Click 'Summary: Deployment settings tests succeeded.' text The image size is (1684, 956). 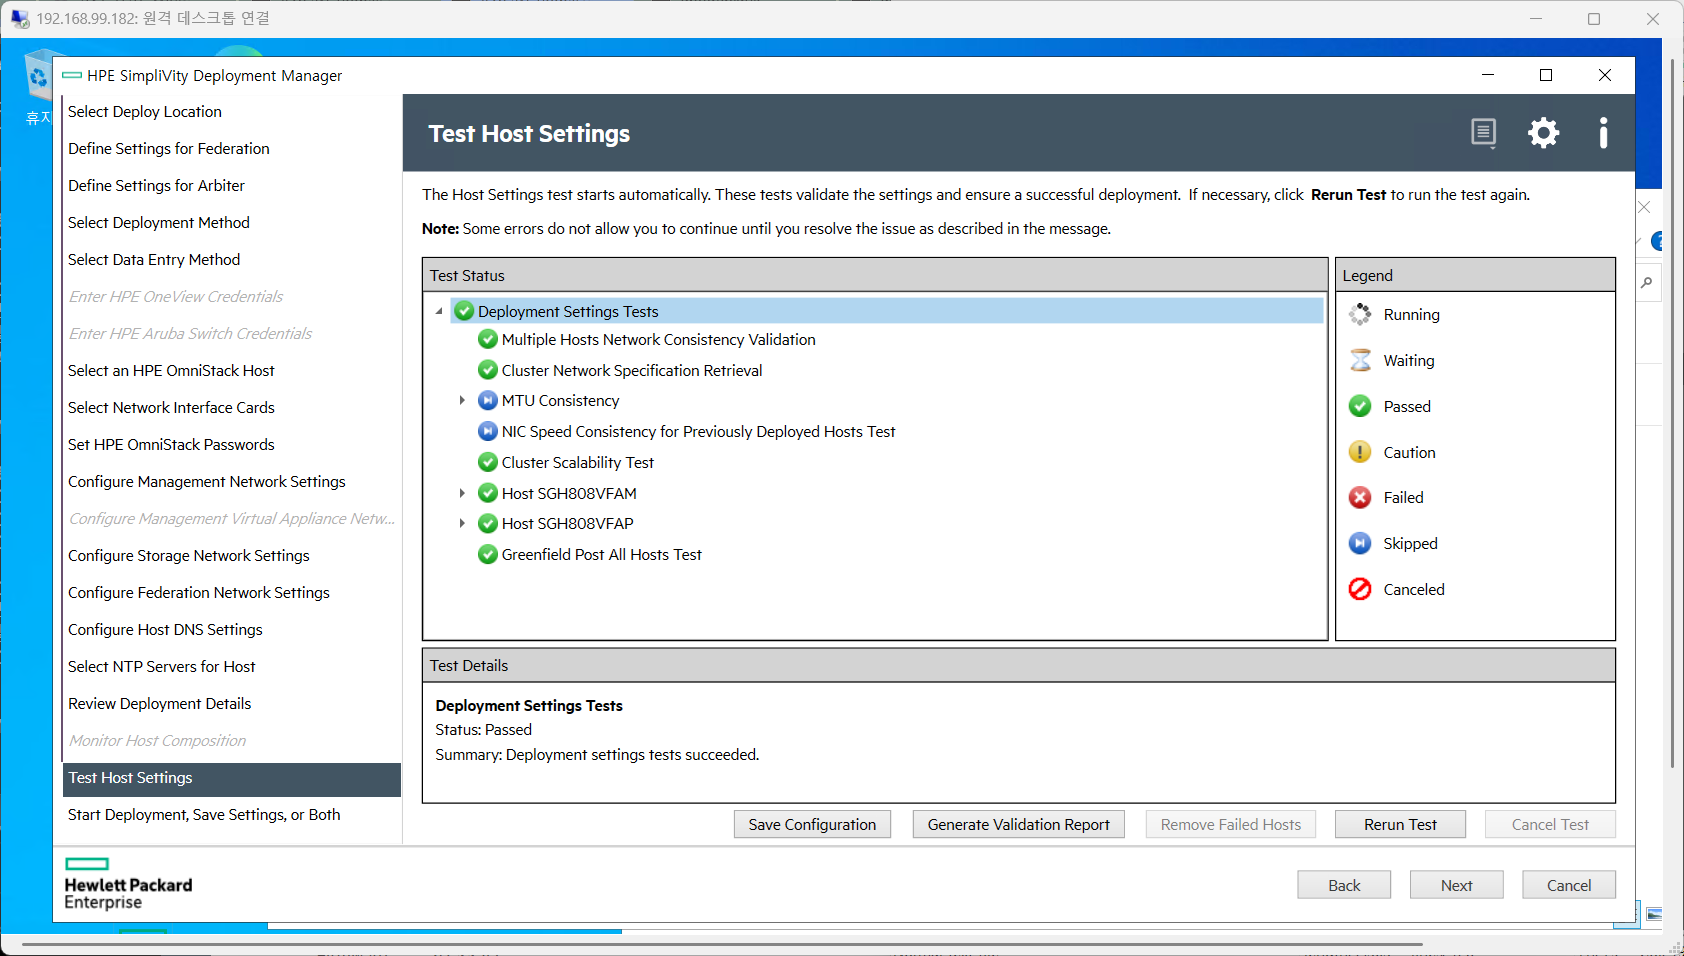click(x=597, y=755)
